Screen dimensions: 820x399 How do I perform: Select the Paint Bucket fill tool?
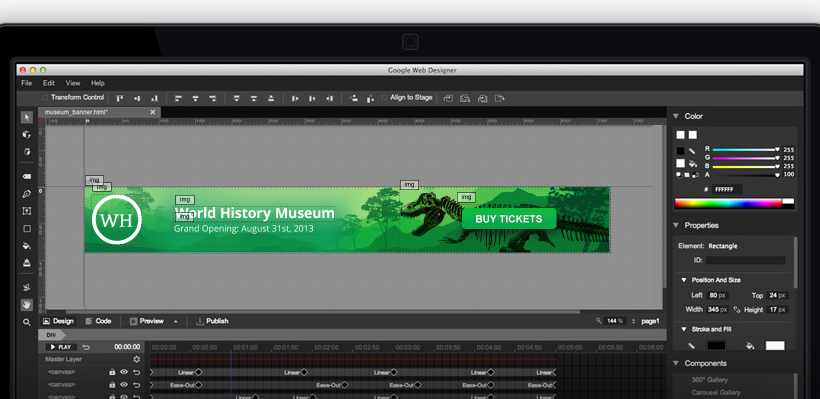[27, 245]
